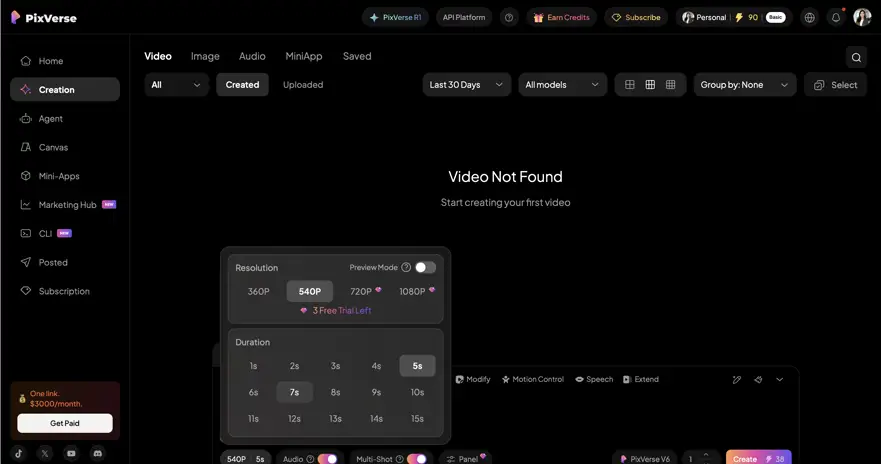Open X social link
The image size is (881, 464).
45,453
